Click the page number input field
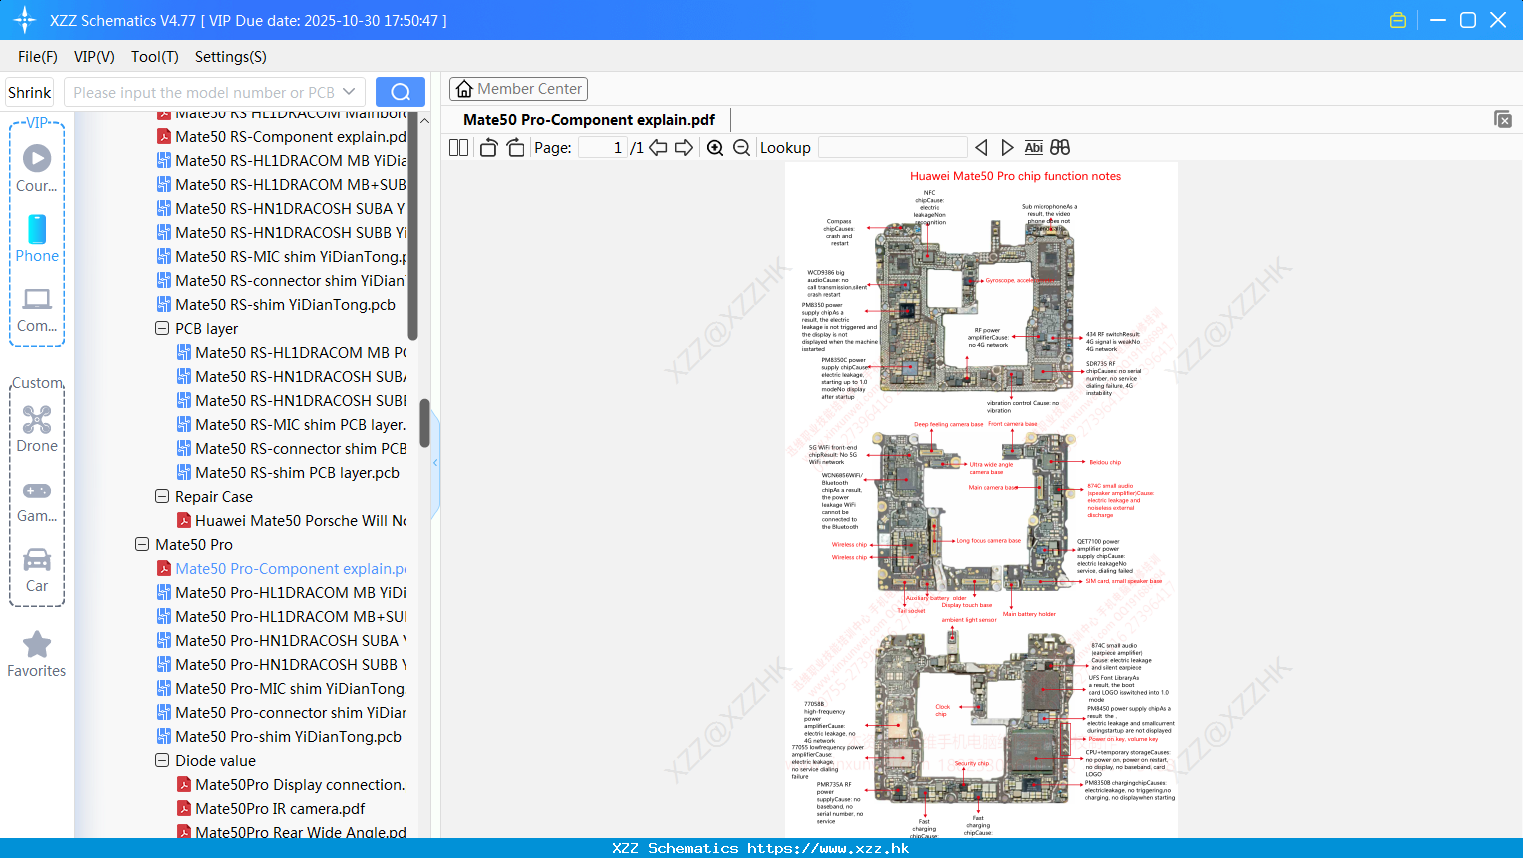Screen dimensions: 1523x858 click(603, 148)
